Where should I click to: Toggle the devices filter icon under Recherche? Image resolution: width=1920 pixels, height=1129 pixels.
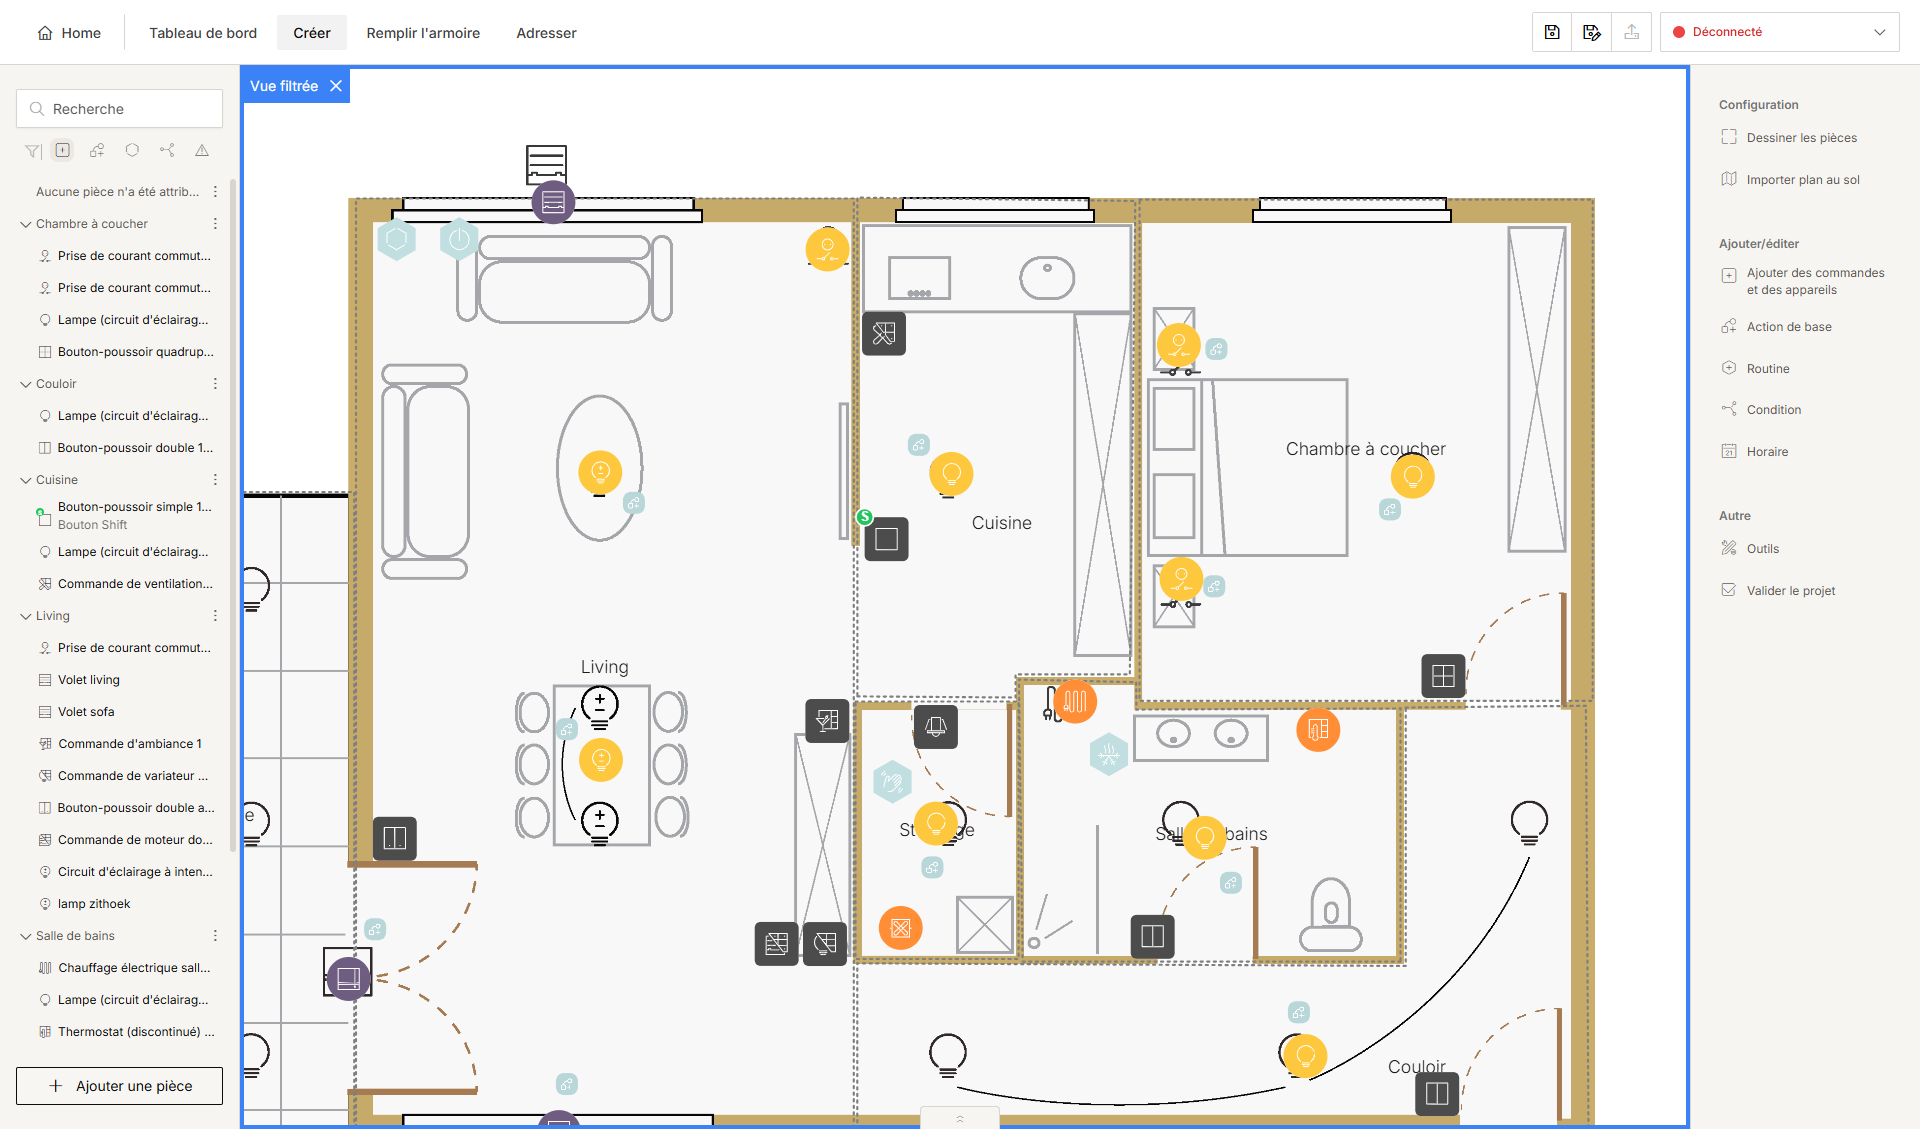[63, 150]
